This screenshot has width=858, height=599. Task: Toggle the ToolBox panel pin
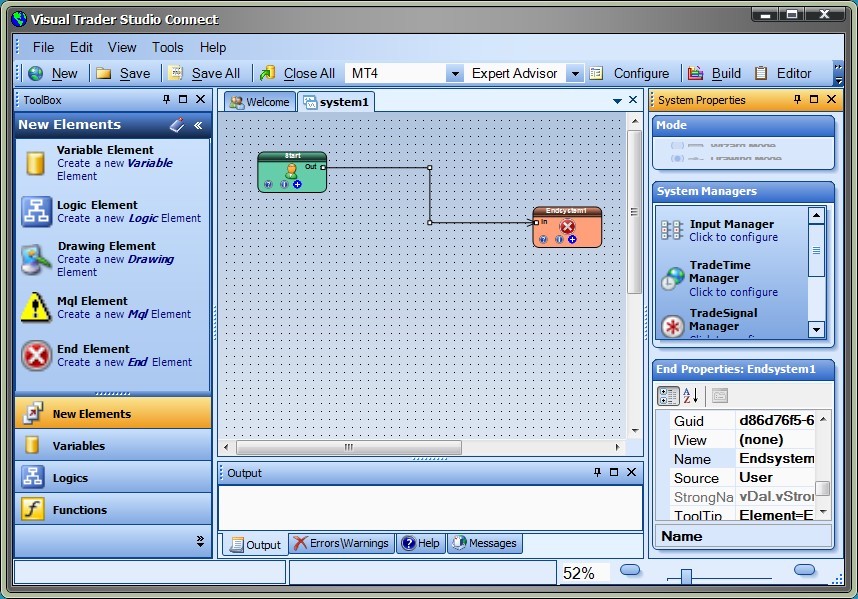click(x=166, y=99)
